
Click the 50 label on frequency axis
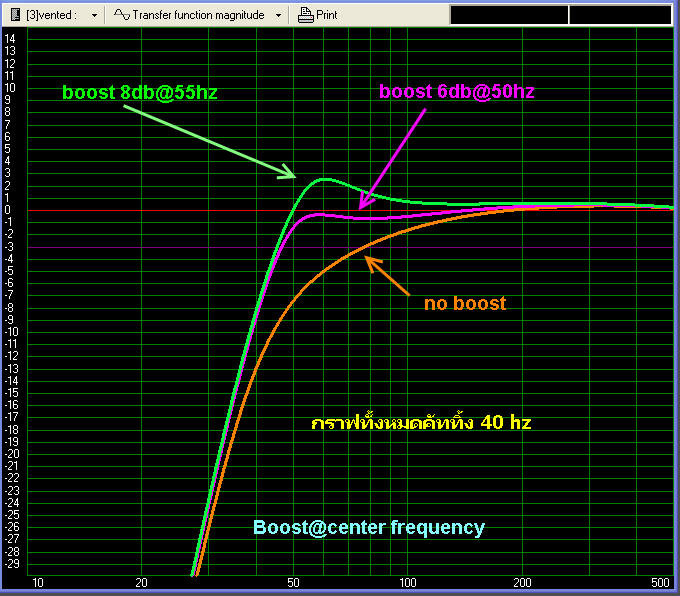pos(294,583)
